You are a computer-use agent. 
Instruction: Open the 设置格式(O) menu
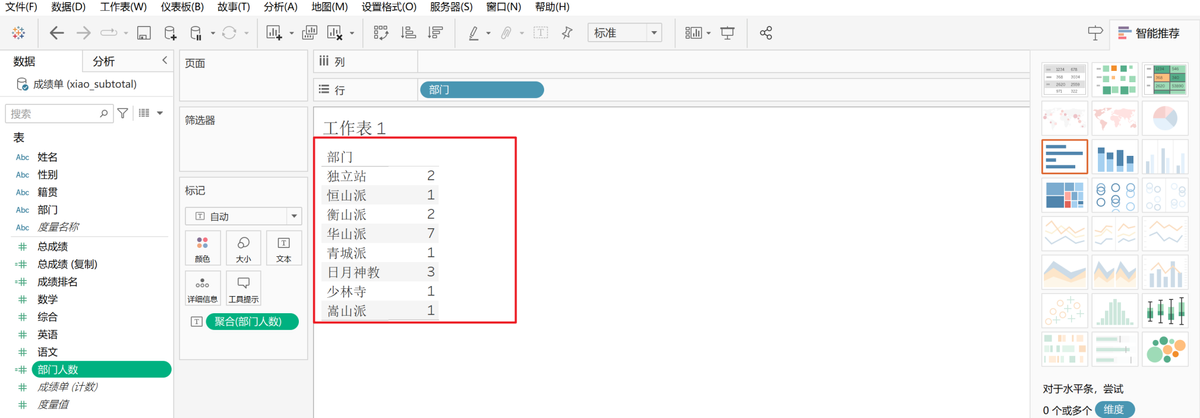[389, 7]
